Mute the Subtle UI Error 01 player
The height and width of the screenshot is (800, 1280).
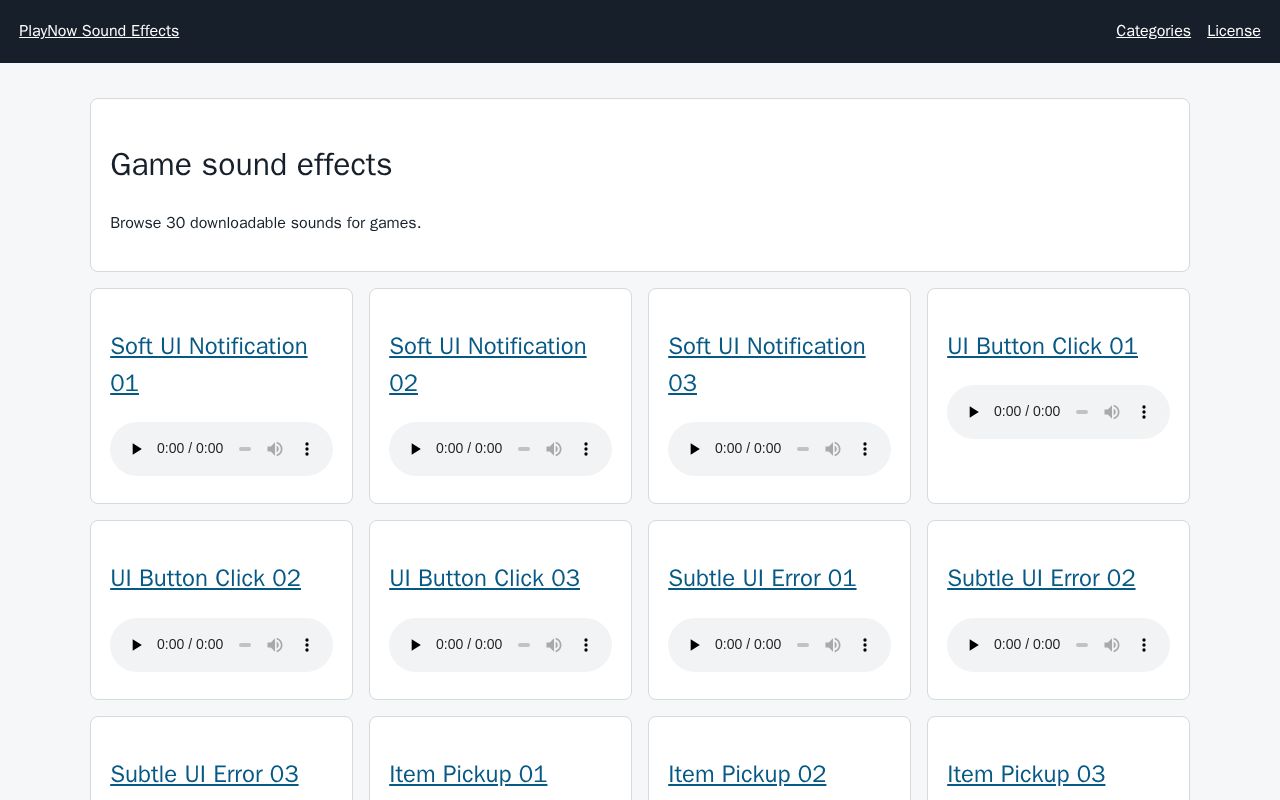coord(833,645)
